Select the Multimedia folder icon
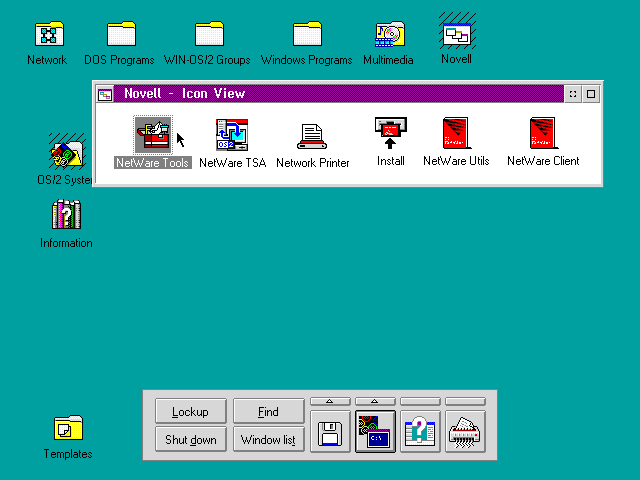Image resolution: width=640 pixels, height=480 pixels. coord(390,34)
